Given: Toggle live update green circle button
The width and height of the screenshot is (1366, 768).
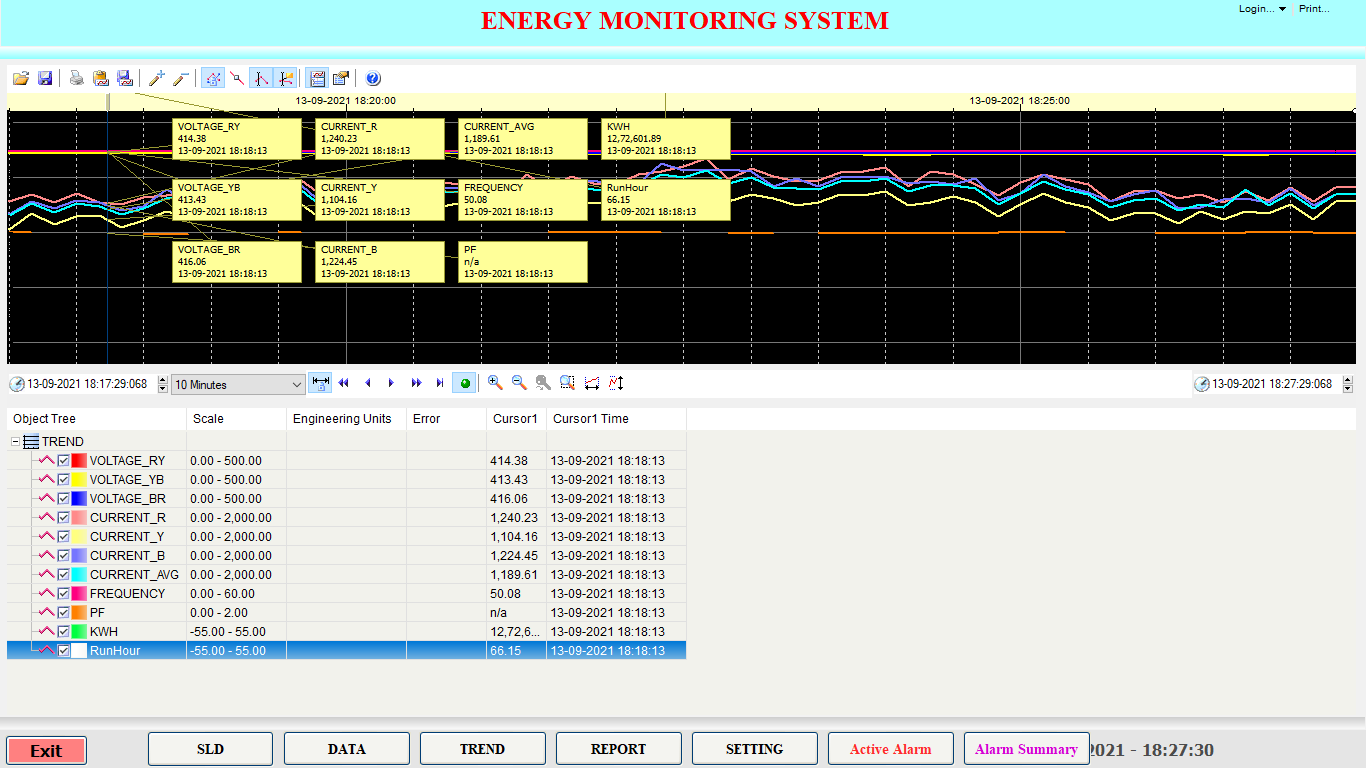Looking at the screenshot, I should 464,383.
